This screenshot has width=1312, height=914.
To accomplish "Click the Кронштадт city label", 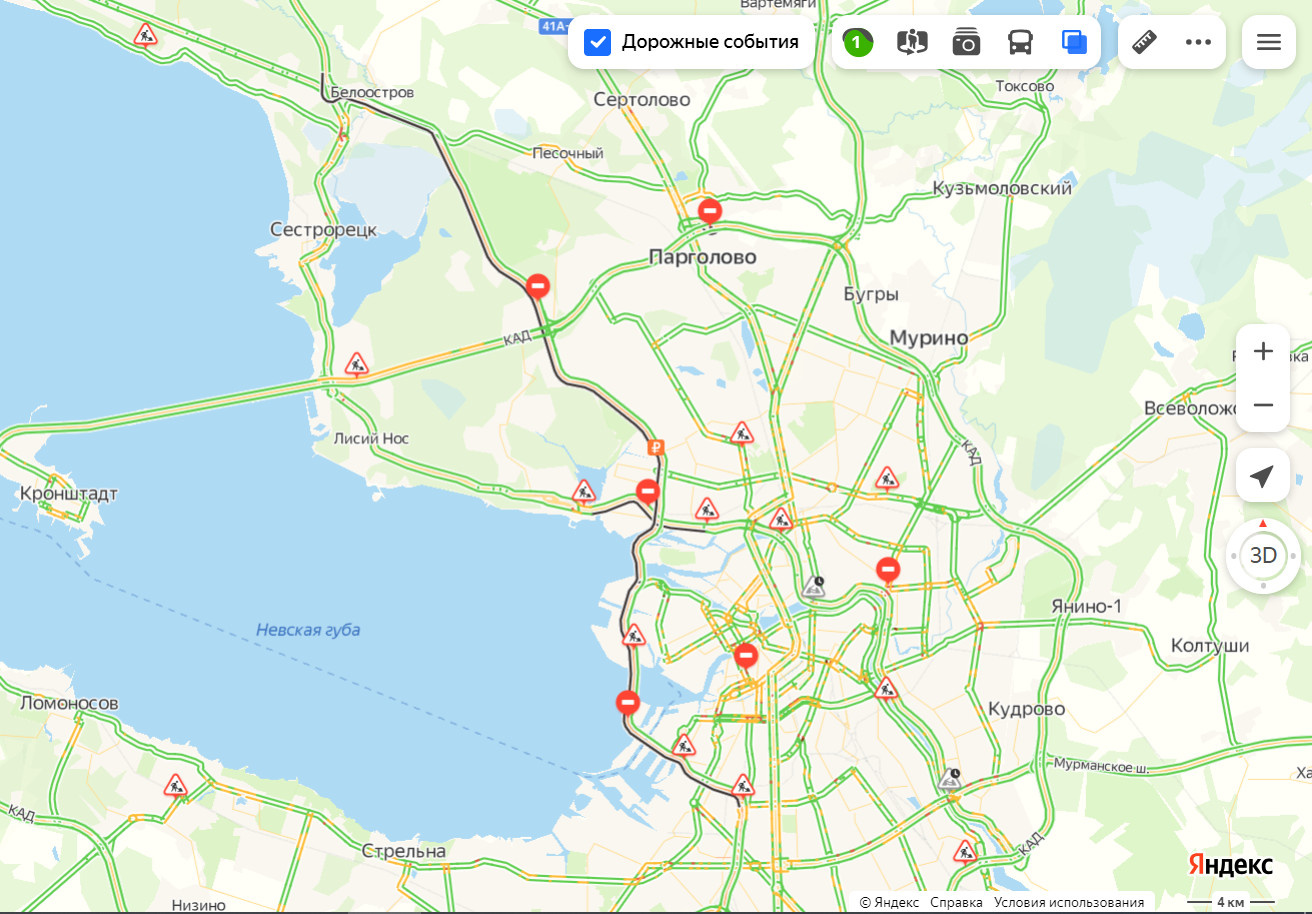I will [69, 494].
